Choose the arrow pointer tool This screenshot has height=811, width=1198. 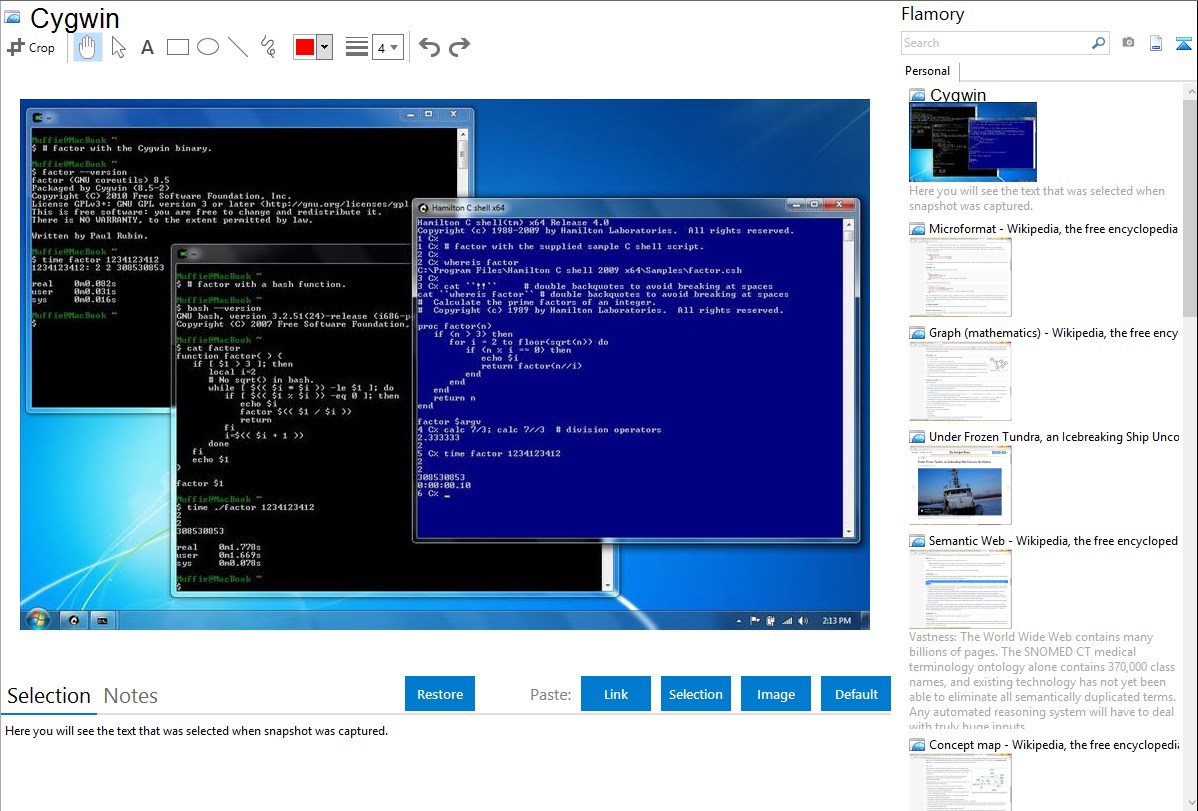(118, 47)
